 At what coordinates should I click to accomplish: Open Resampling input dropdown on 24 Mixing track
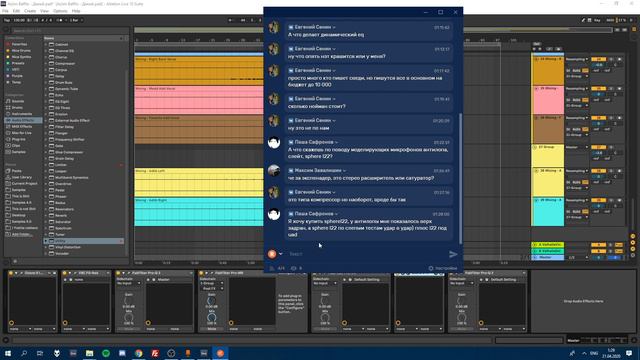577,59
